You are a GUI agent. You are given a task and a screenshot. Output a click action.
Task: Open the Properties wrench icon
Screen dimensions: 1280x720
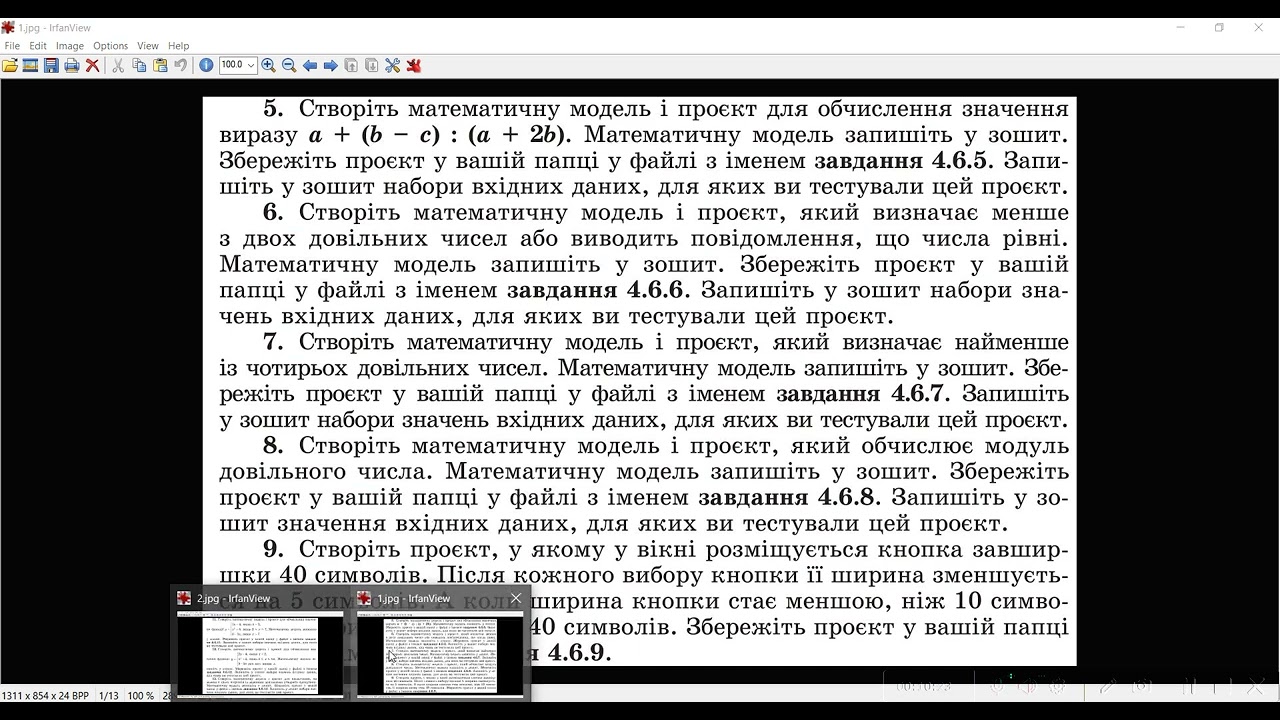pos(392,65)
